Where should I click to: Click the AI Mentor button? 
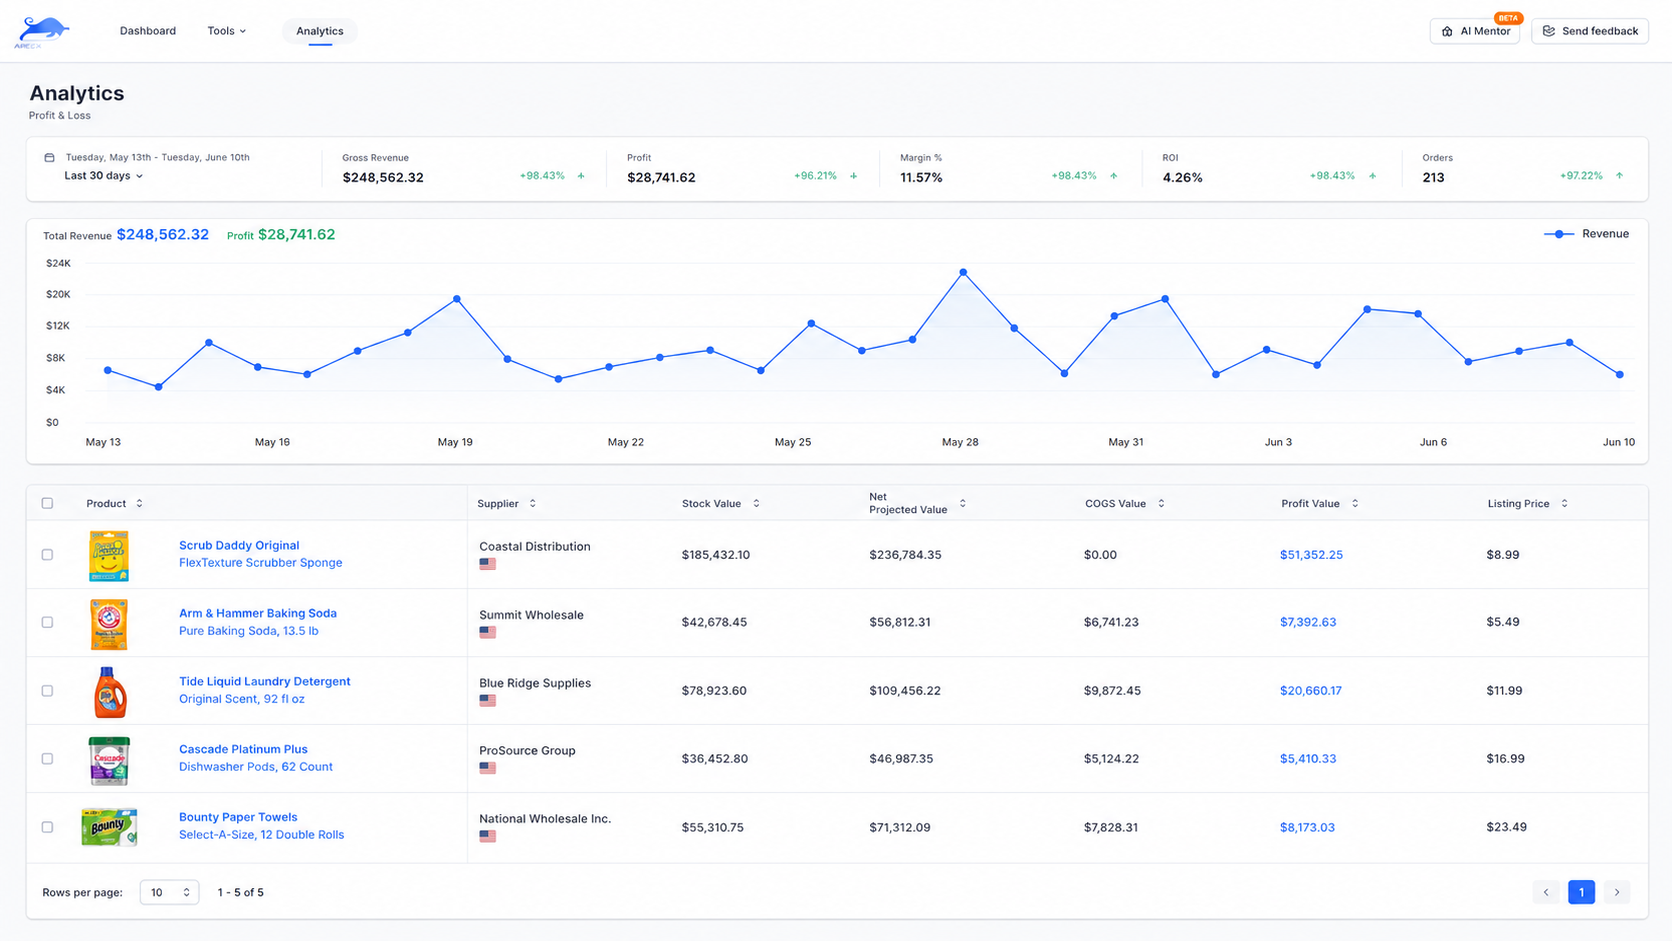(1475, 31)
